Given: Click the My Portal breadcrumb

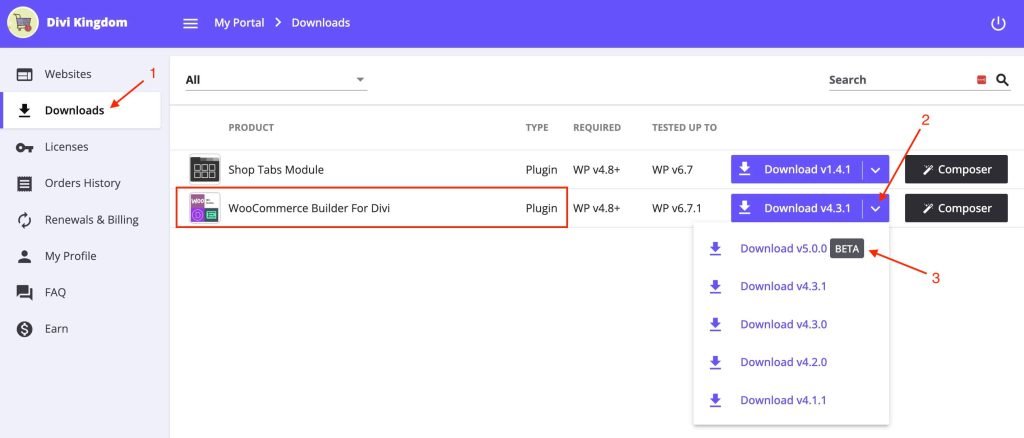Looking at the screenshot, I should tap(239, 23).
